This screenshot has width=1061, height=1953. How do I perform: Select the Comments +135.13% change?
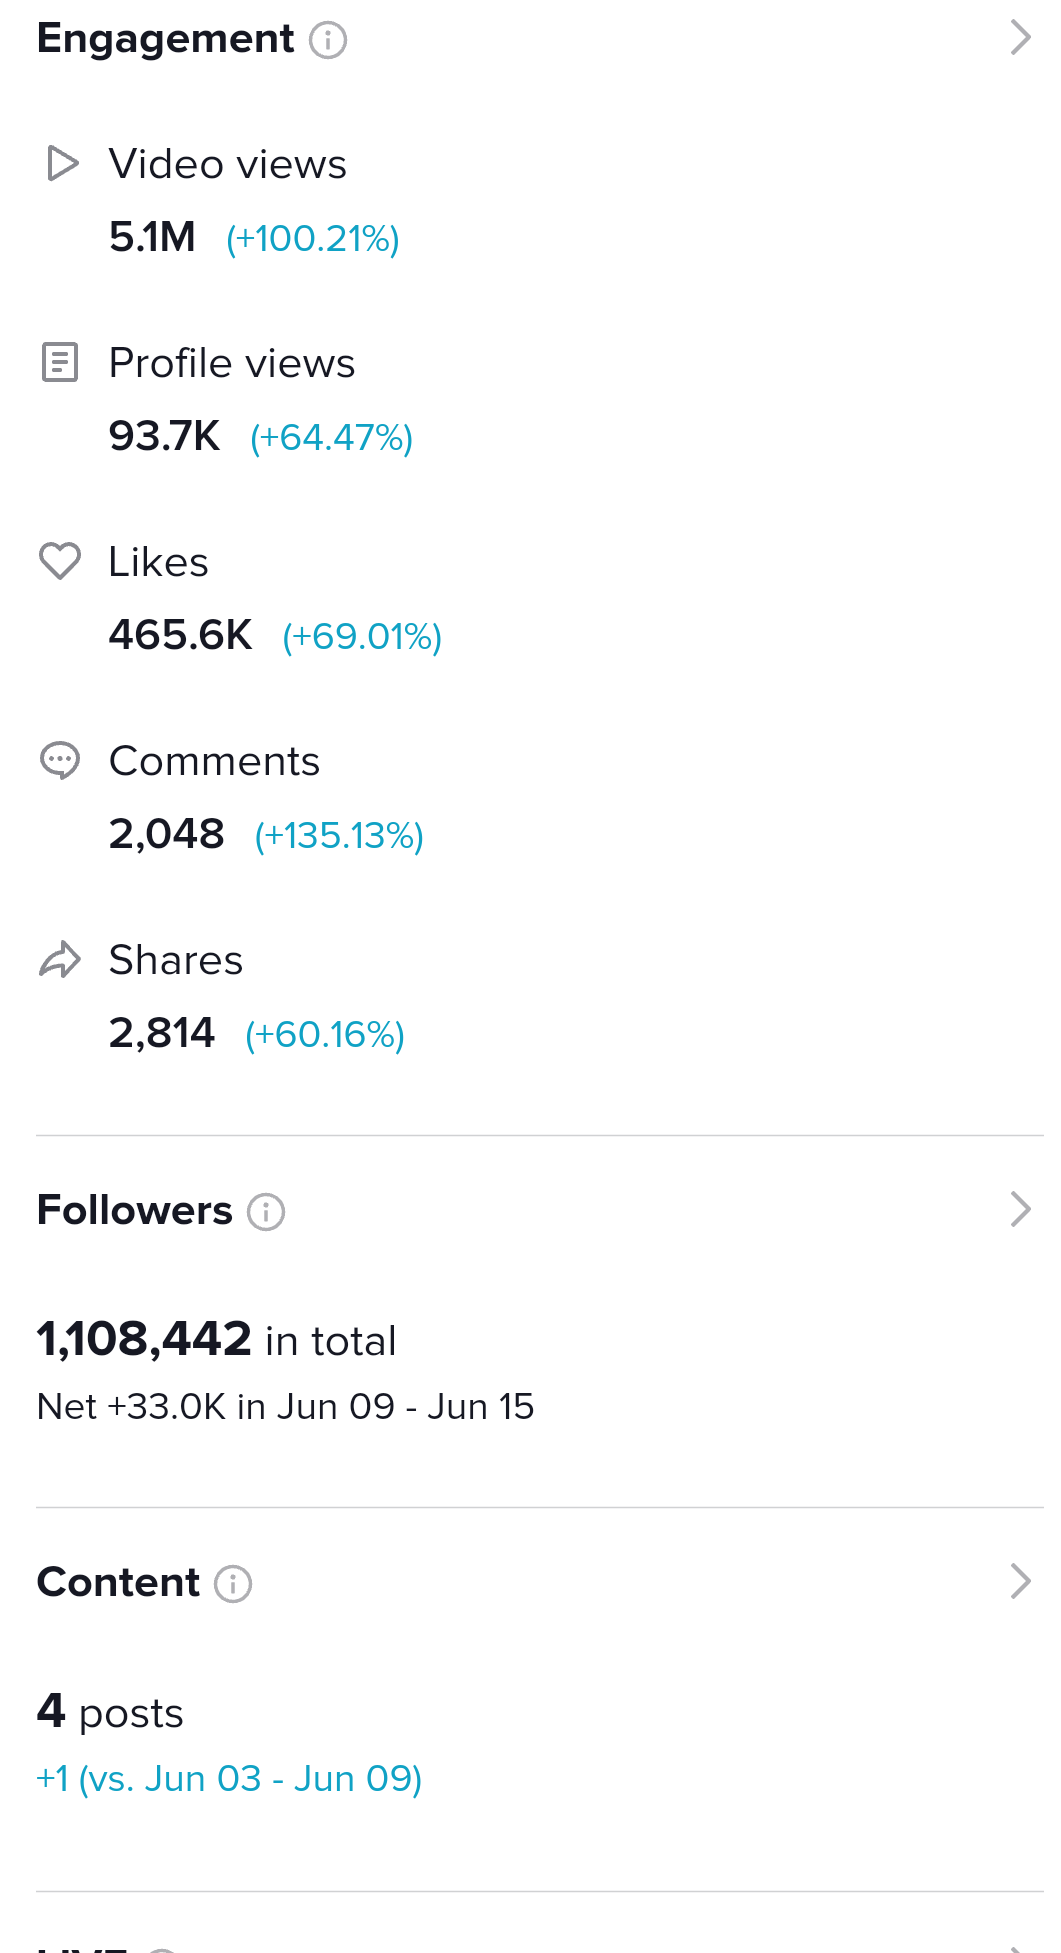[339, 836]
